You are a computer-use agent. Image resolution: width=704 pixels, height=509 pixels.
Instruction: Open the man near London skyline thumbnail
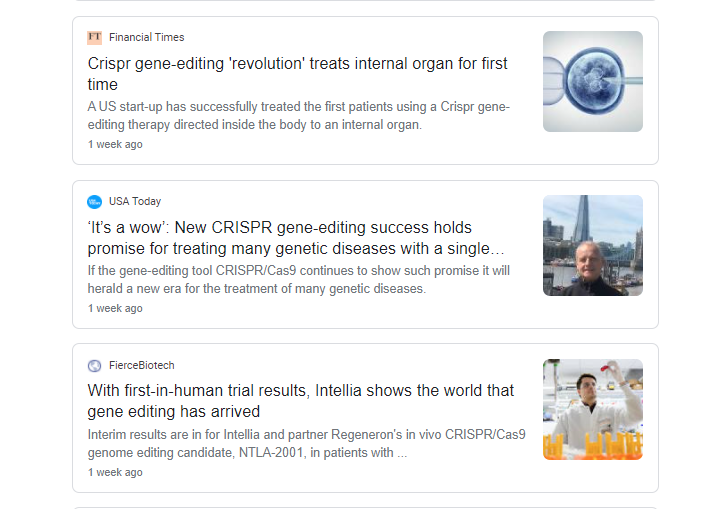593,245
